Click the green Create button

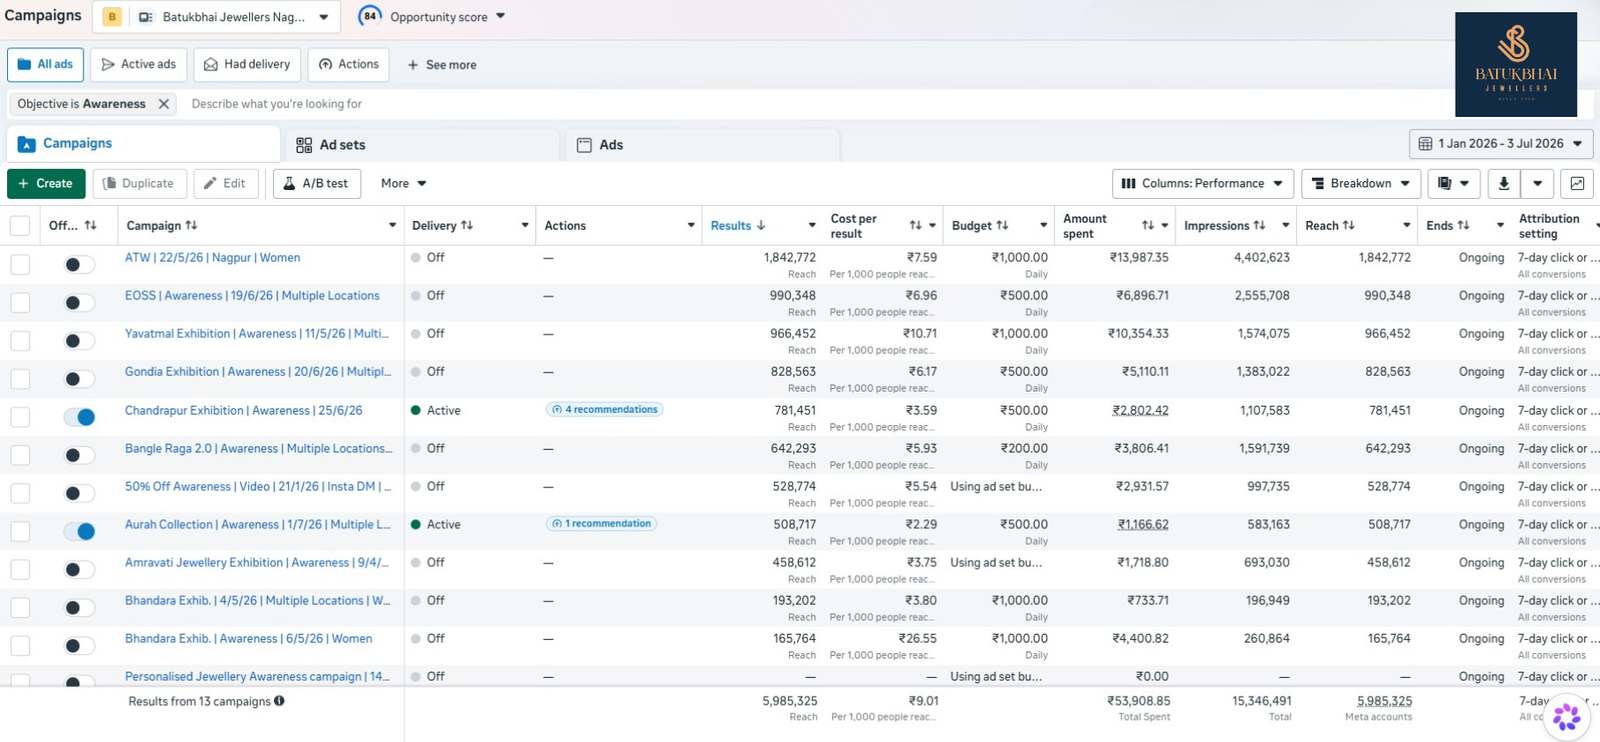point(46,183)
